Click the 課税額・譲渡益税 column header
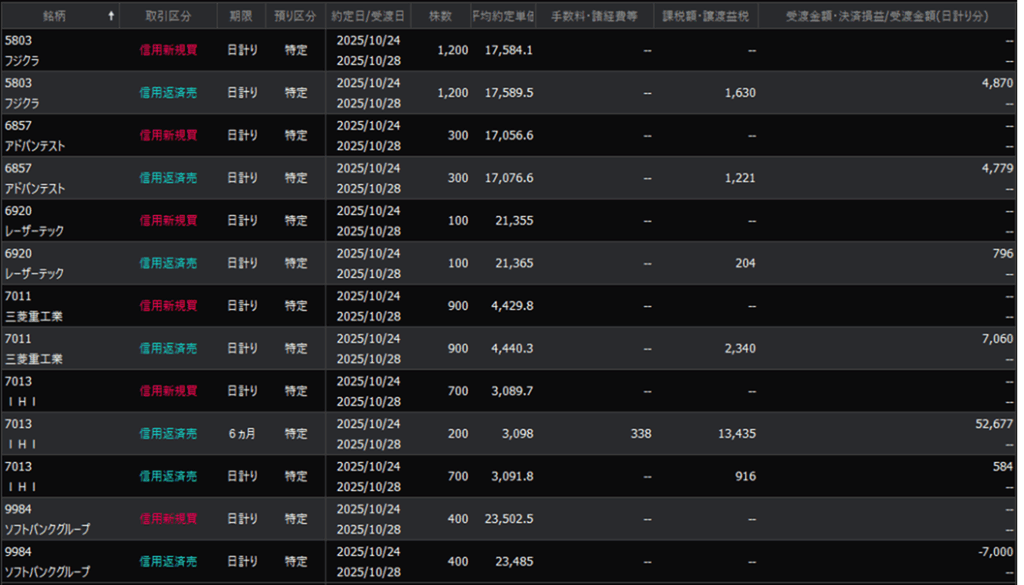Image resolution: width=1024 pixels, height=585 pixels. pyautogui.click(x=706, y=16)
